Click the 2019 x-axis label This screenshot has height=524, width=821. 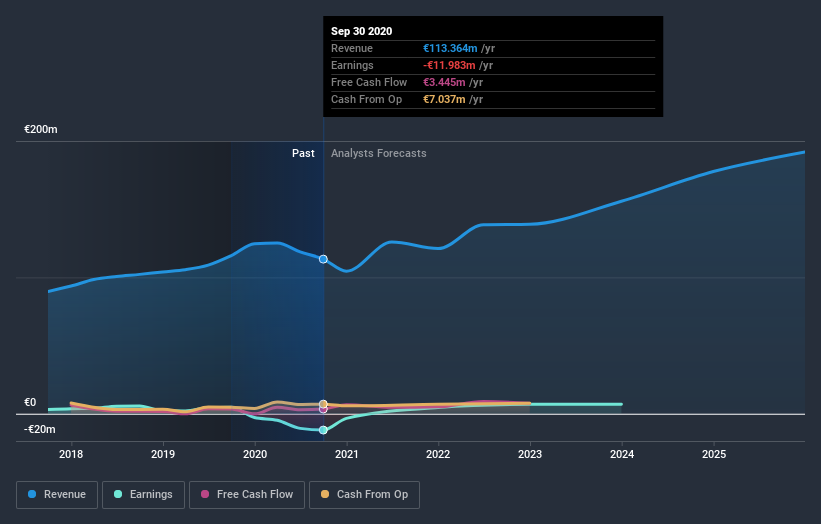[163, 454]
